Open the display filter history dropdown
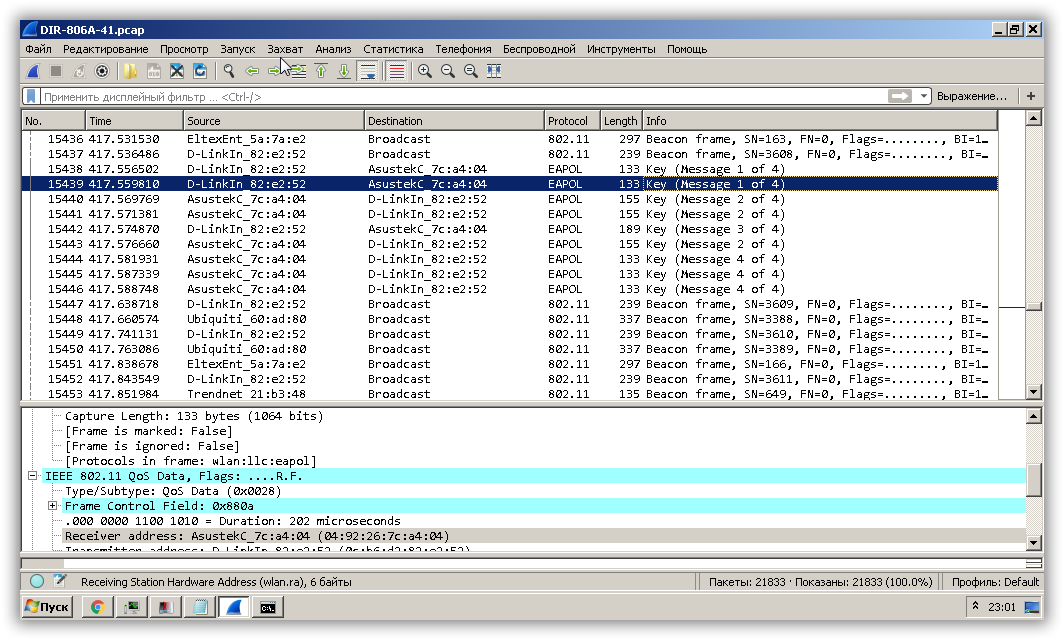1064x640 pixels. point(923,96)
